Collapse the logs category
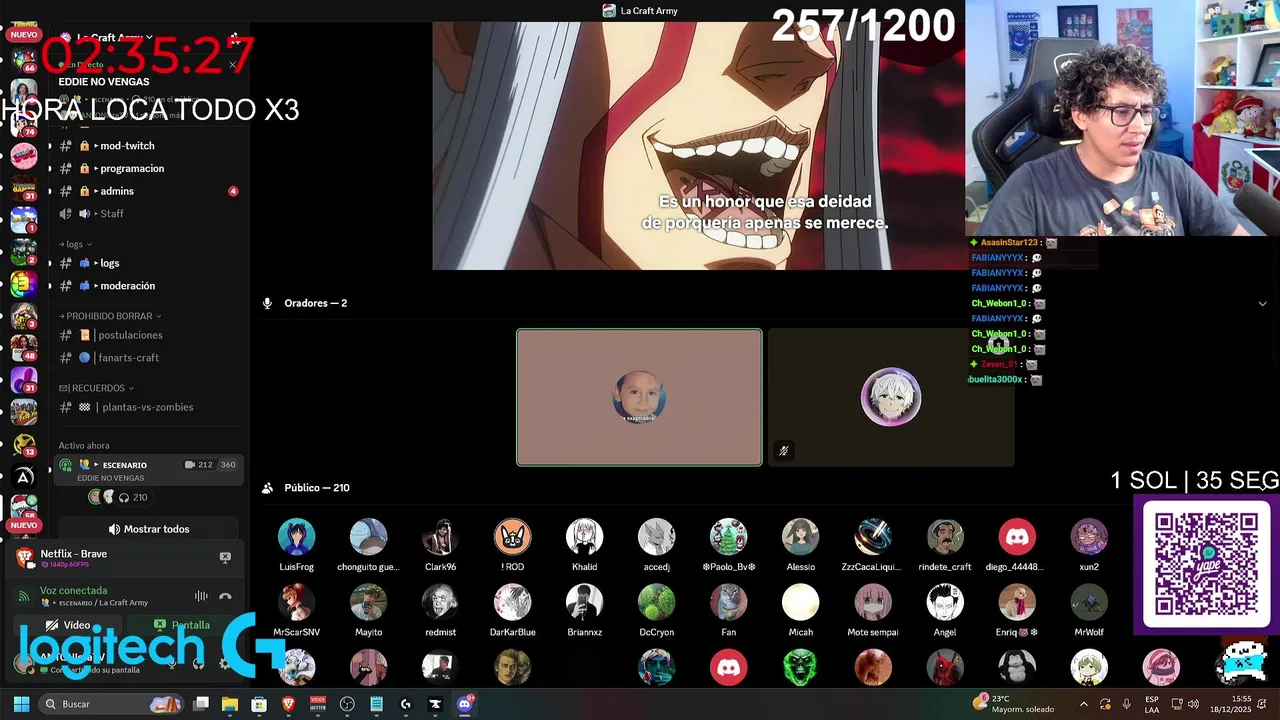 75,244
